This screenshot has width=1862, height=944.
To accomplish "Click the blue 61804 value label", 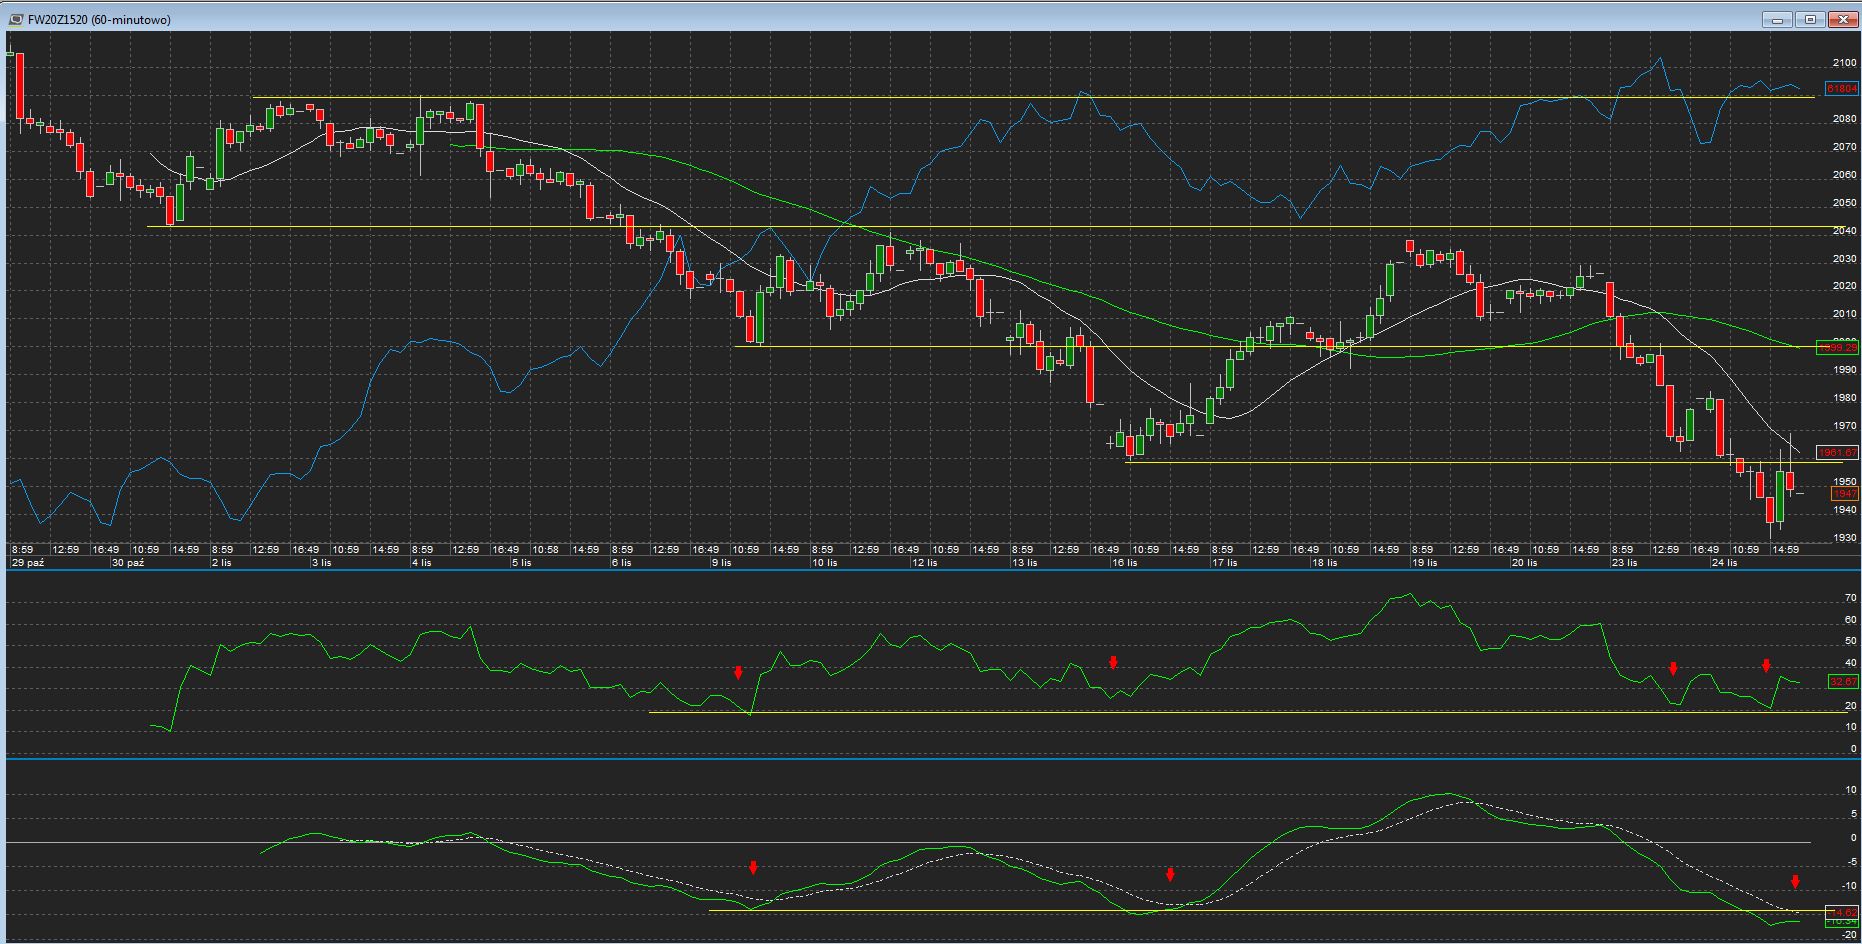I will point(1841,89).
